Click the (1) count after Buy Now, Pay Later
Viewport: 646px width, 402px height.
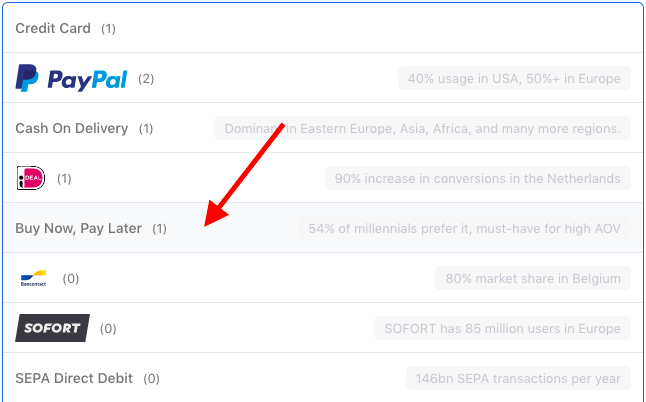159,228
